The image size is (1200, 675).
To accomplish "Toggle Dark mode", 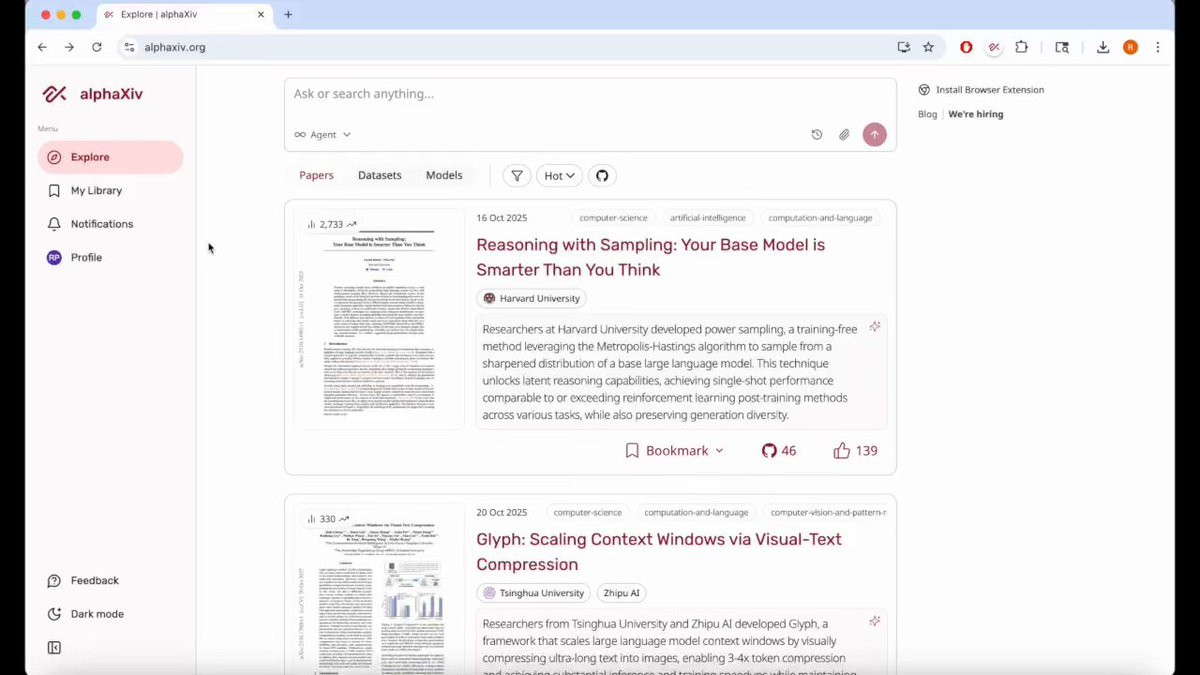I will [x=86, y=614].
